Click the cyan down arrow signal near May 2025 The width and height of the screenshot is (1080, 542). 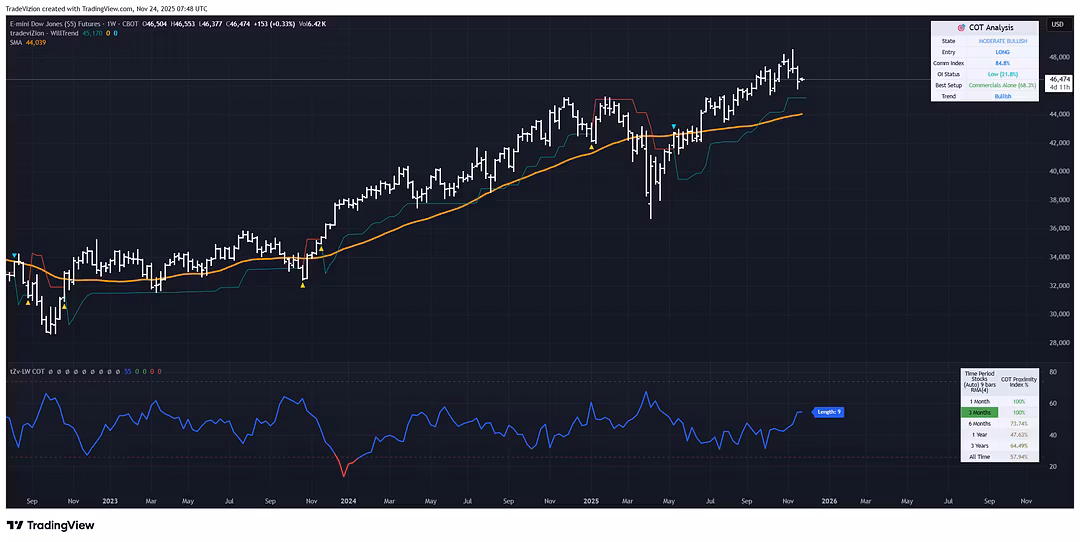pyautogui.click(x=674, y=127)
